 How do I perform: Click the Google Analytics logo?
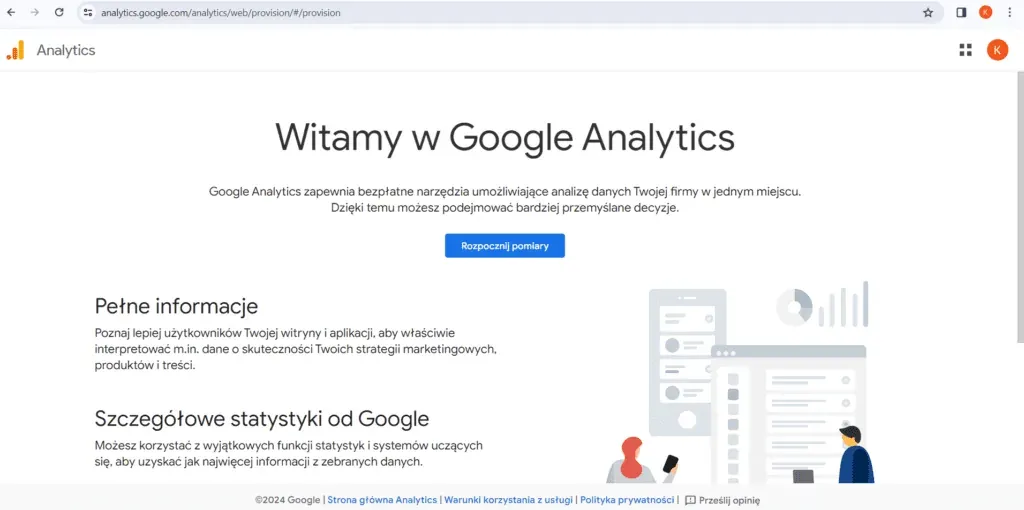[15, 50]
